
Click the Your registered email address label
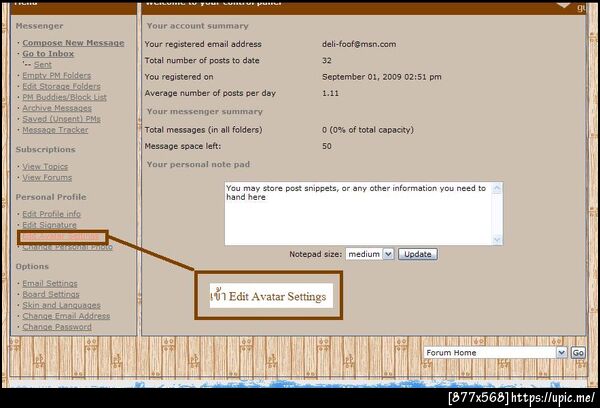tap(203, 44)
